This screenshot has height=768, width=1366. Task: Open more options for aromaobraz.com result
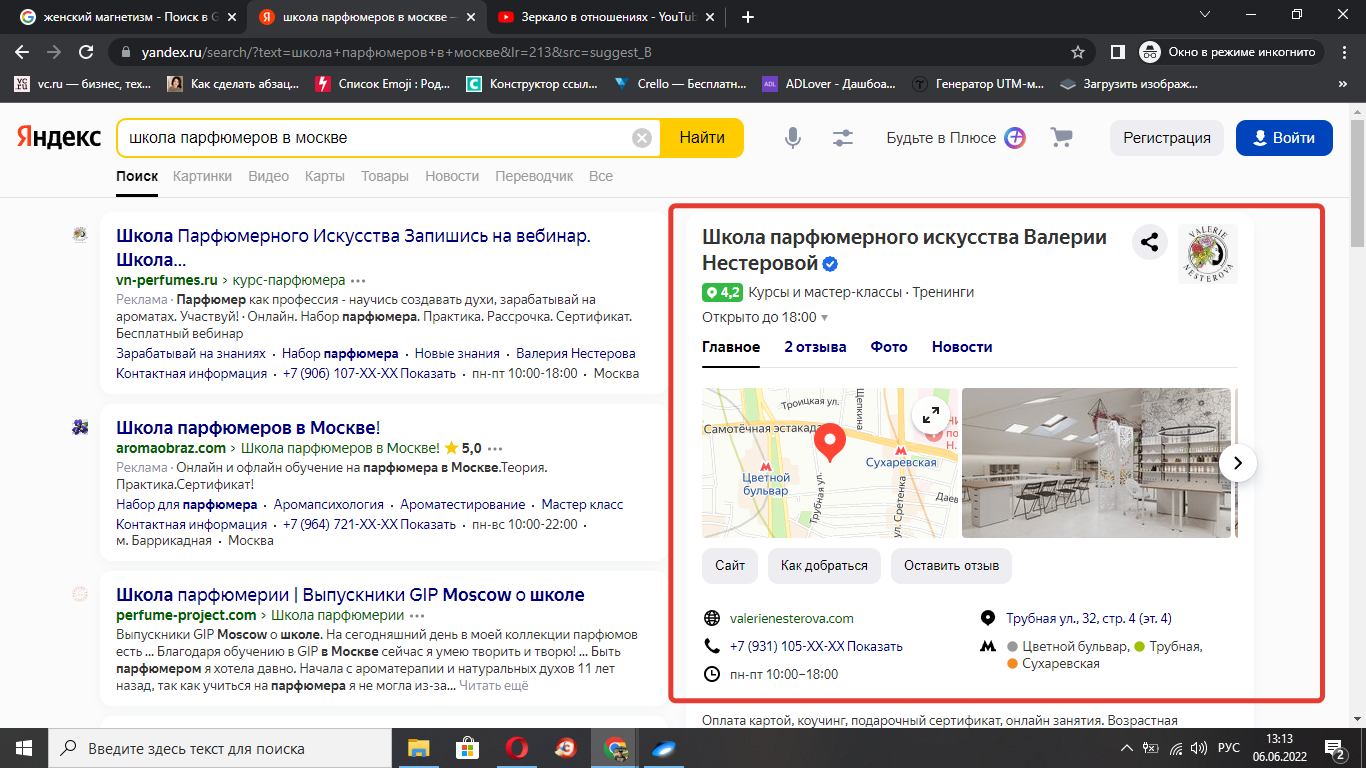pyautogui.click(x=494, y=448)
